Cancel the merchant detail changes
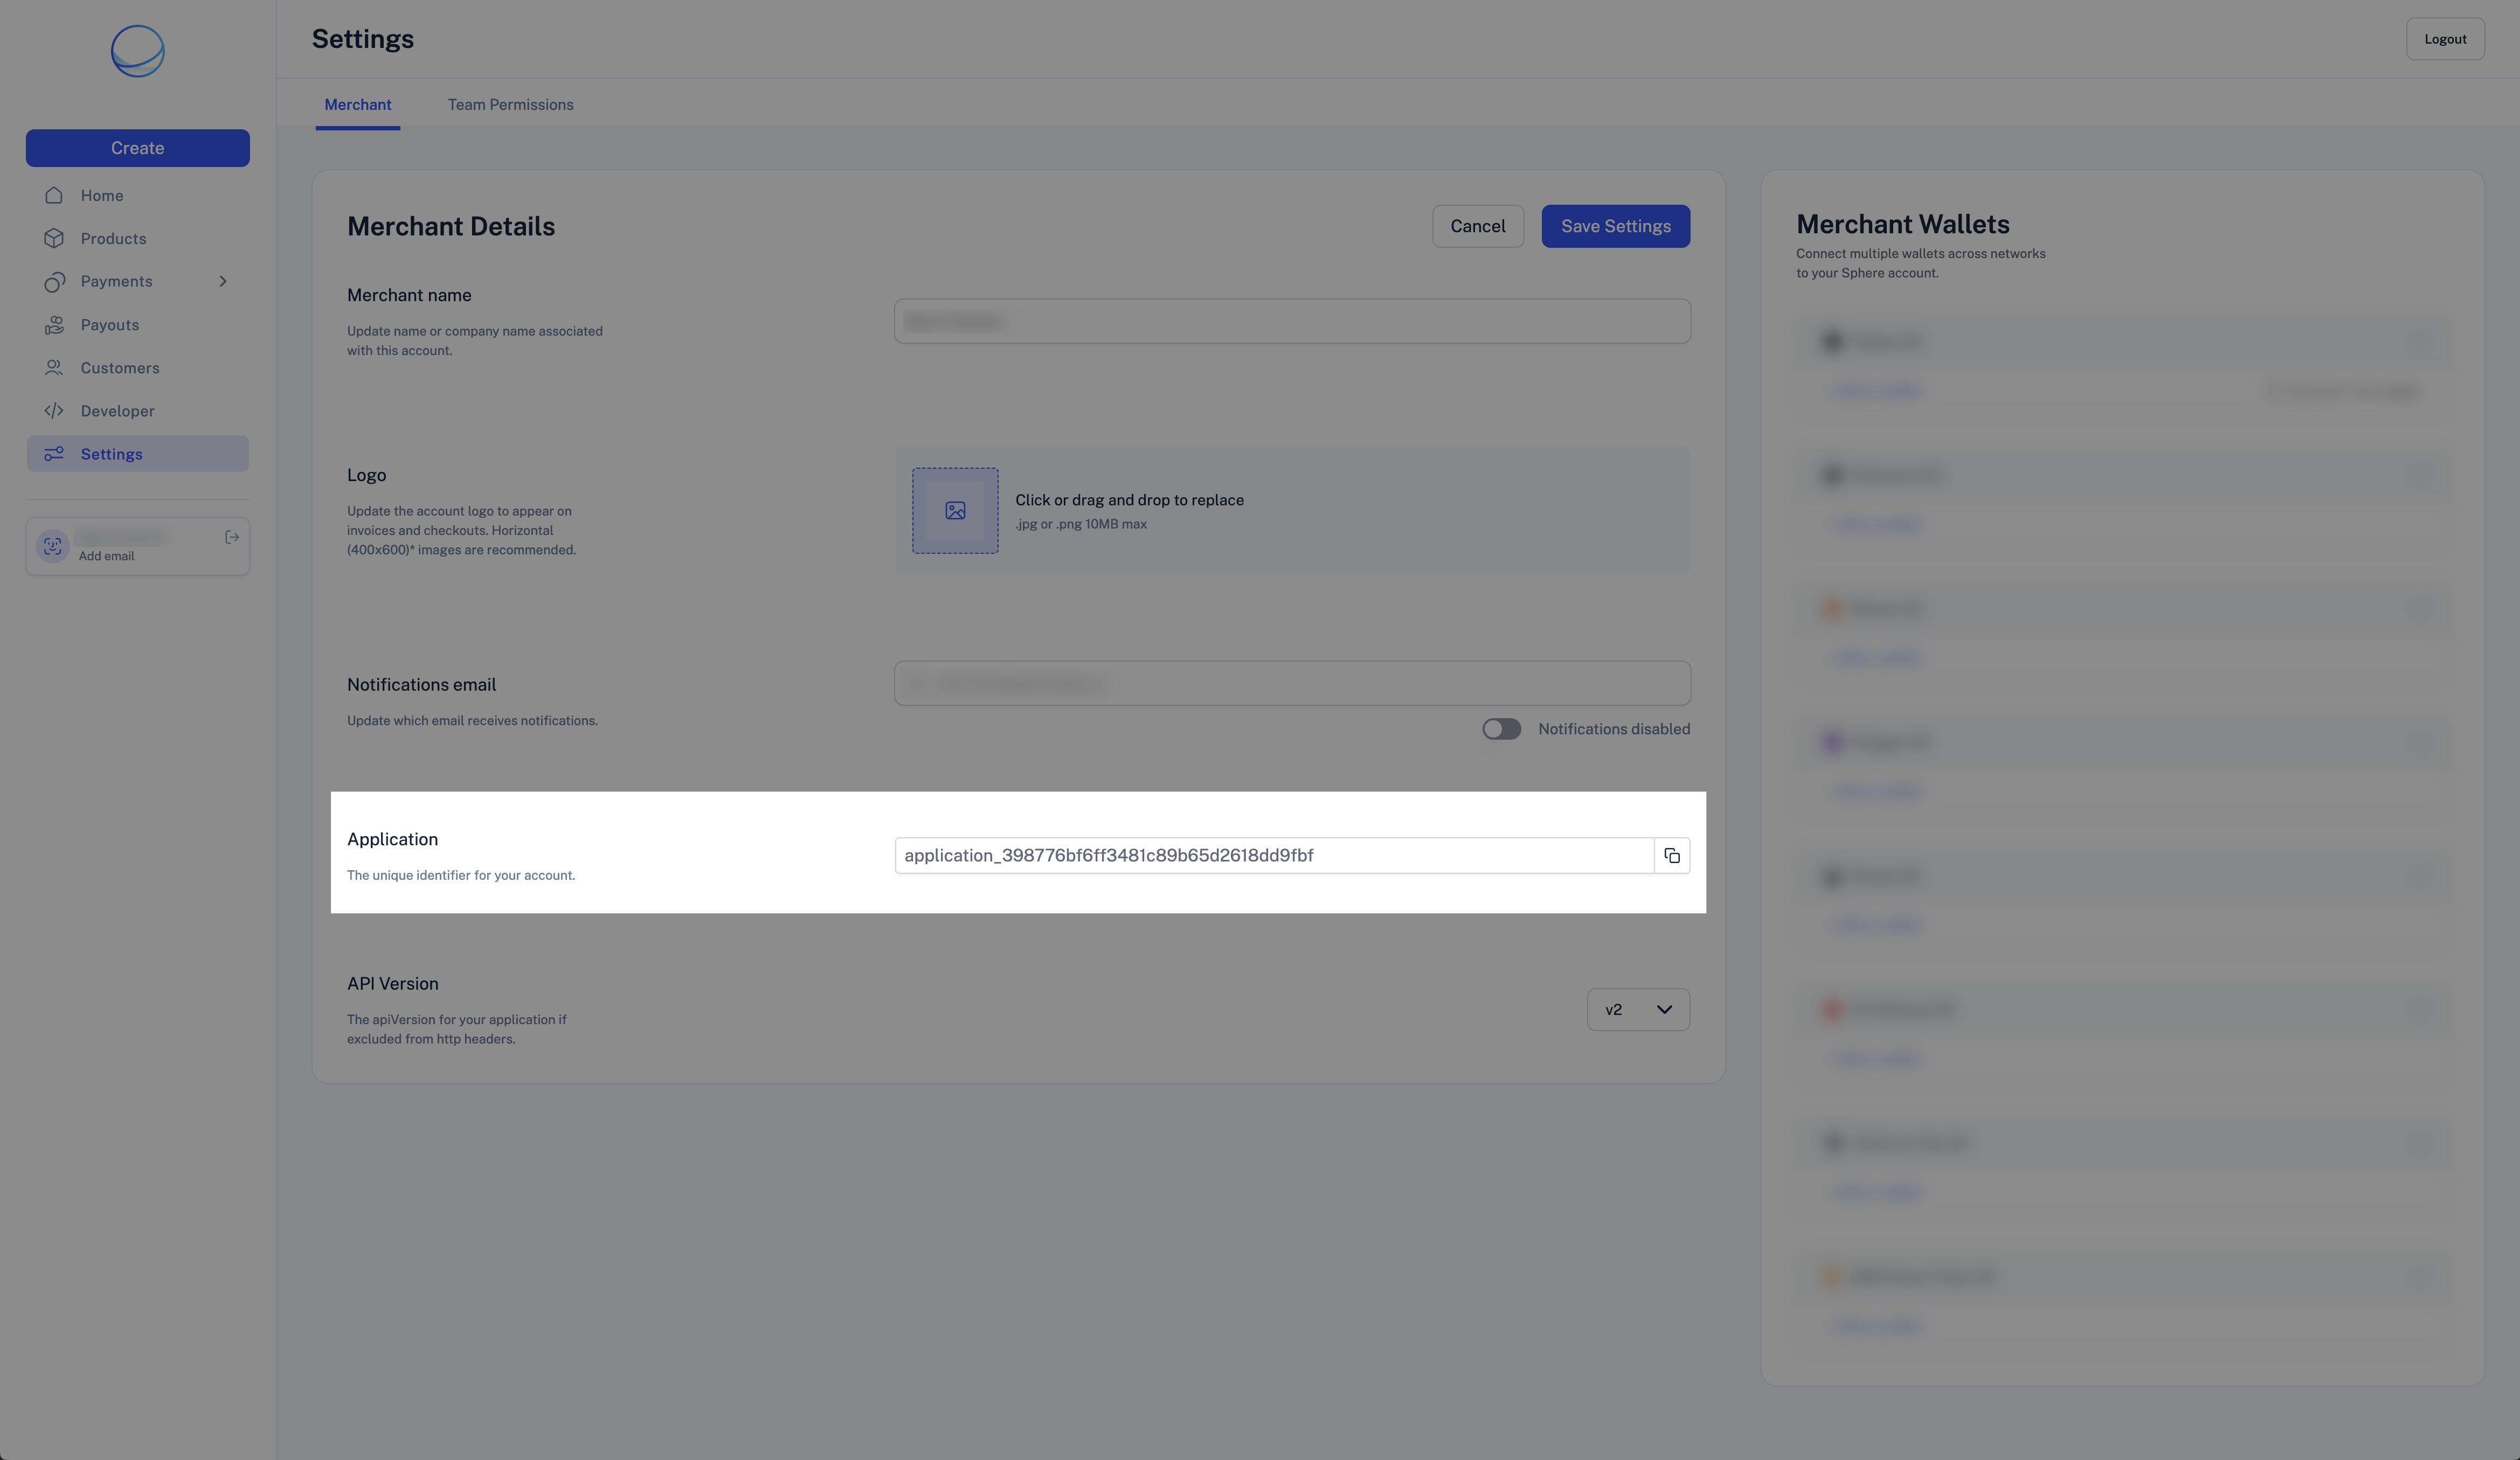Screen dimensions: 2520x1460 point(1477,227)
